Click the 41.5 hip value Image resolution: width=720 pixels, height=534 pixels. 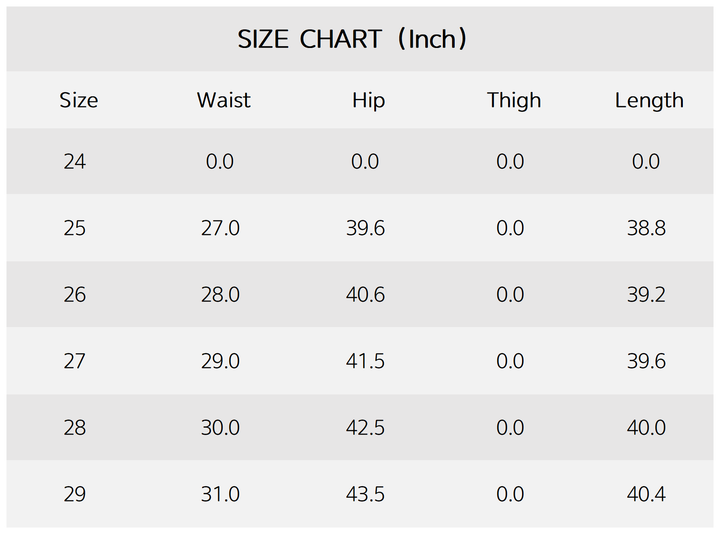(365, 361)
